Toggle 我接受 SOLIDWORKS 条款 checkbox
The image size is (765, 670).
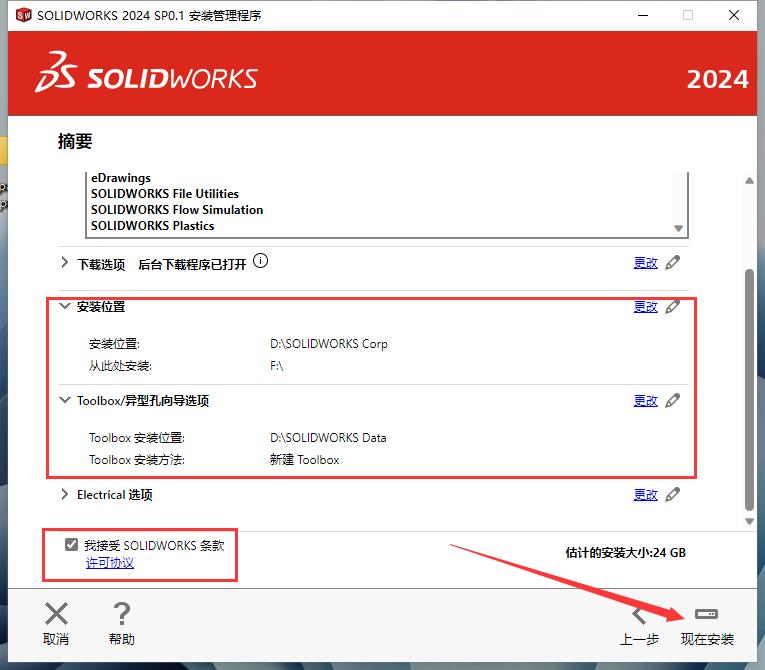[x=71, y=545]
